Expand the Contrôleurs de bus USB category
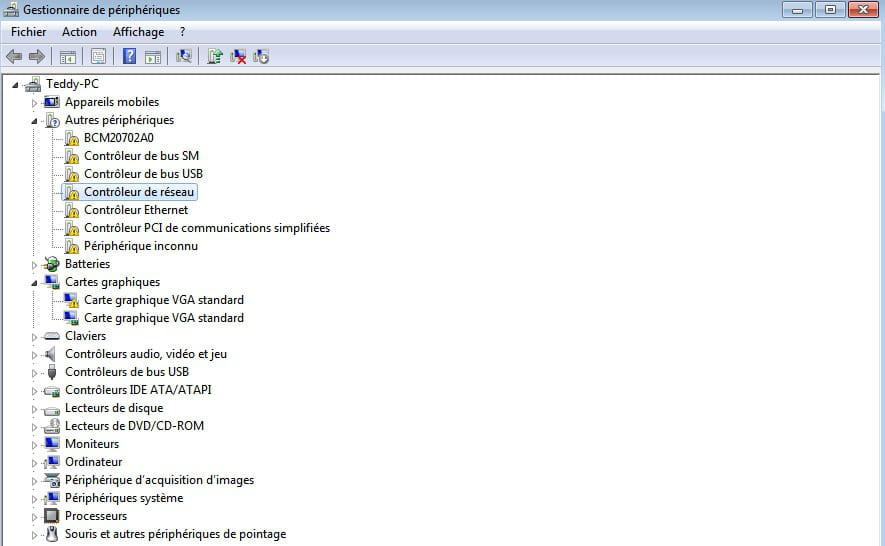Image resolution: width=885 pixels, height=546 pixels. [34, 373]
